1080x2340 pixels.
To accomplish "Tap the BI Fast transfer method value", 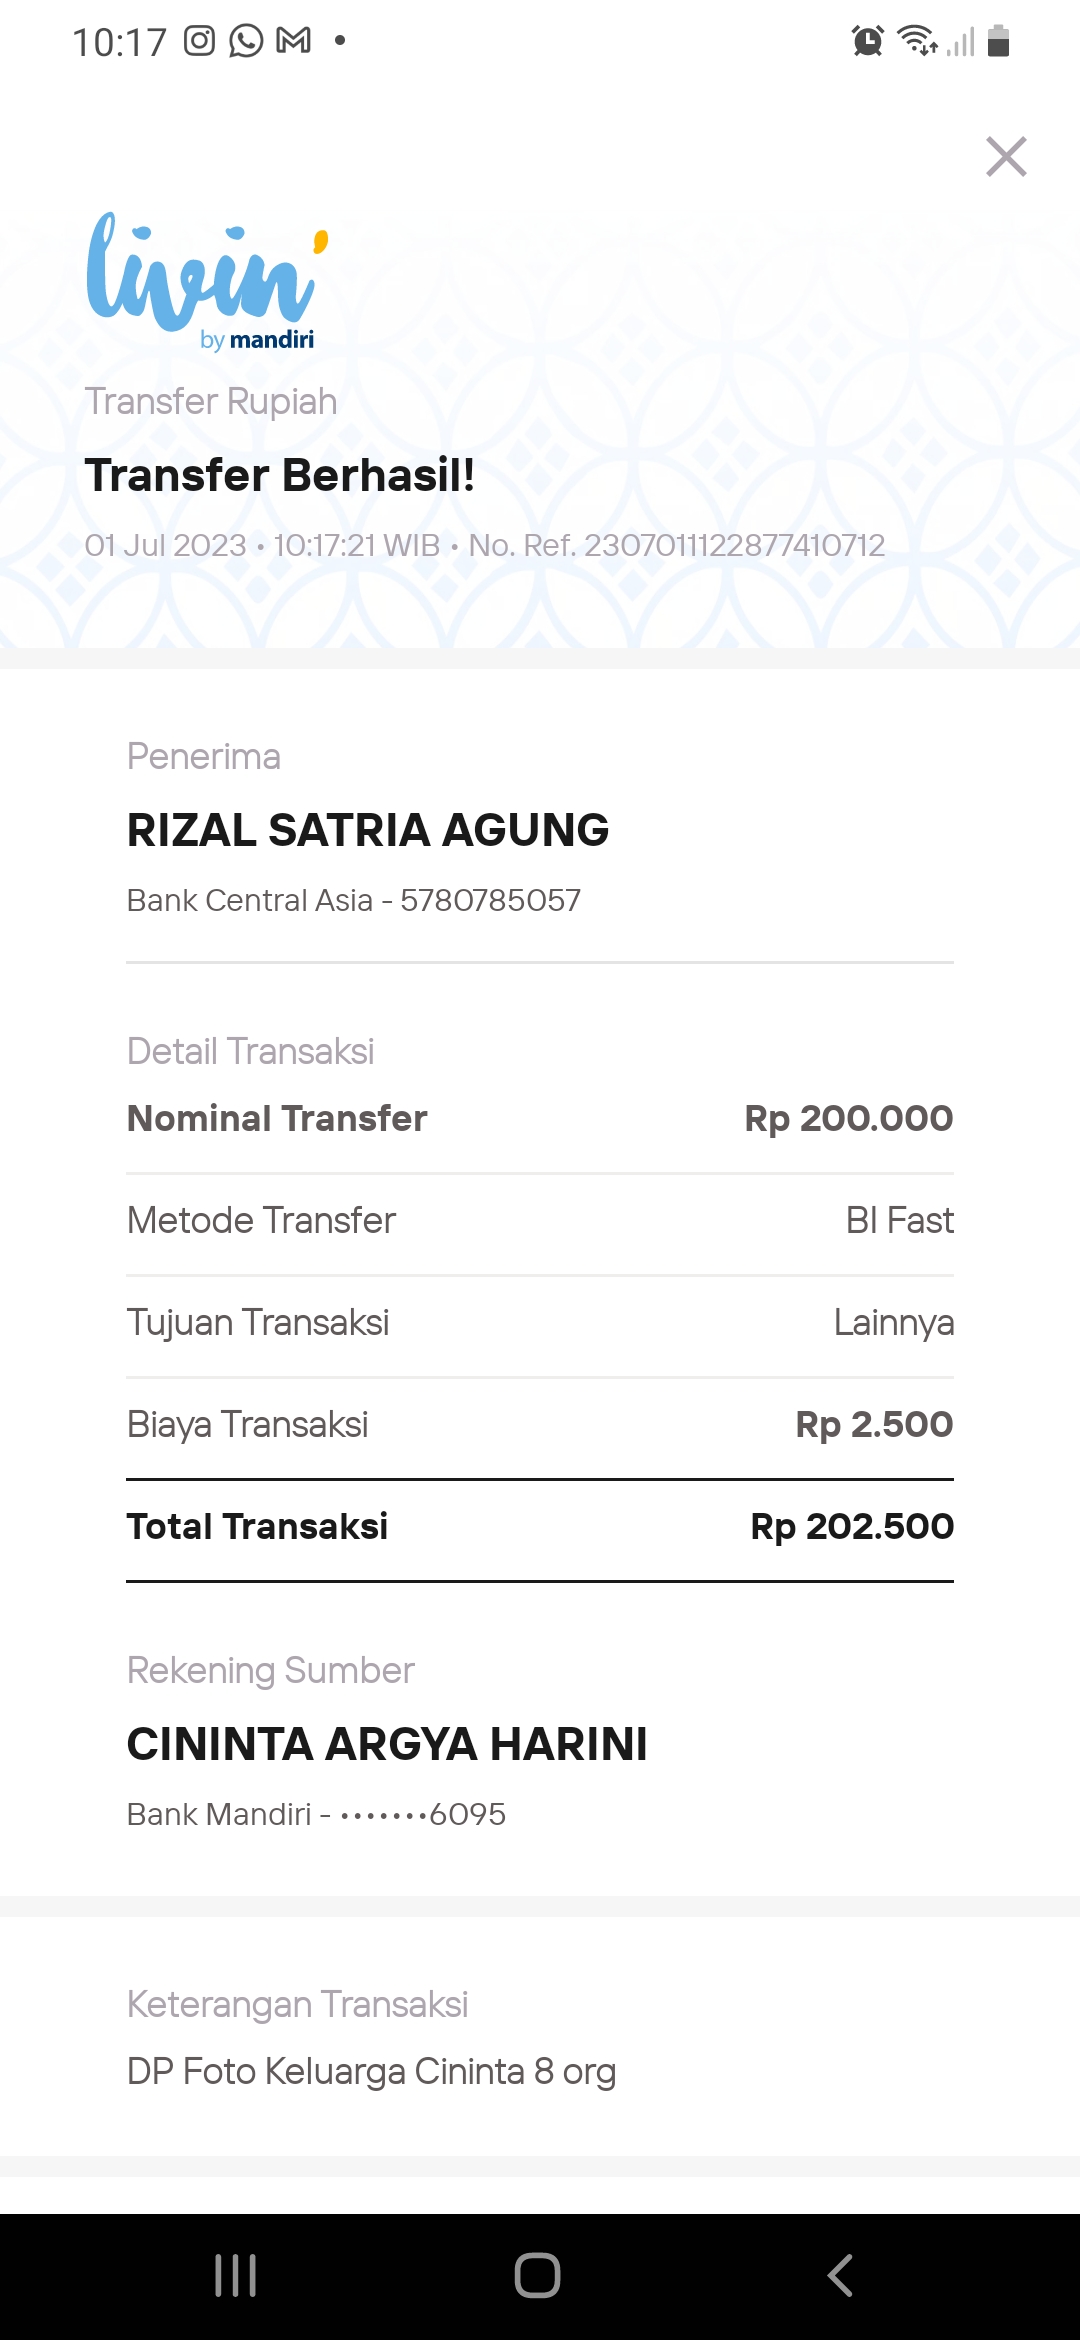I will 899,1220.
